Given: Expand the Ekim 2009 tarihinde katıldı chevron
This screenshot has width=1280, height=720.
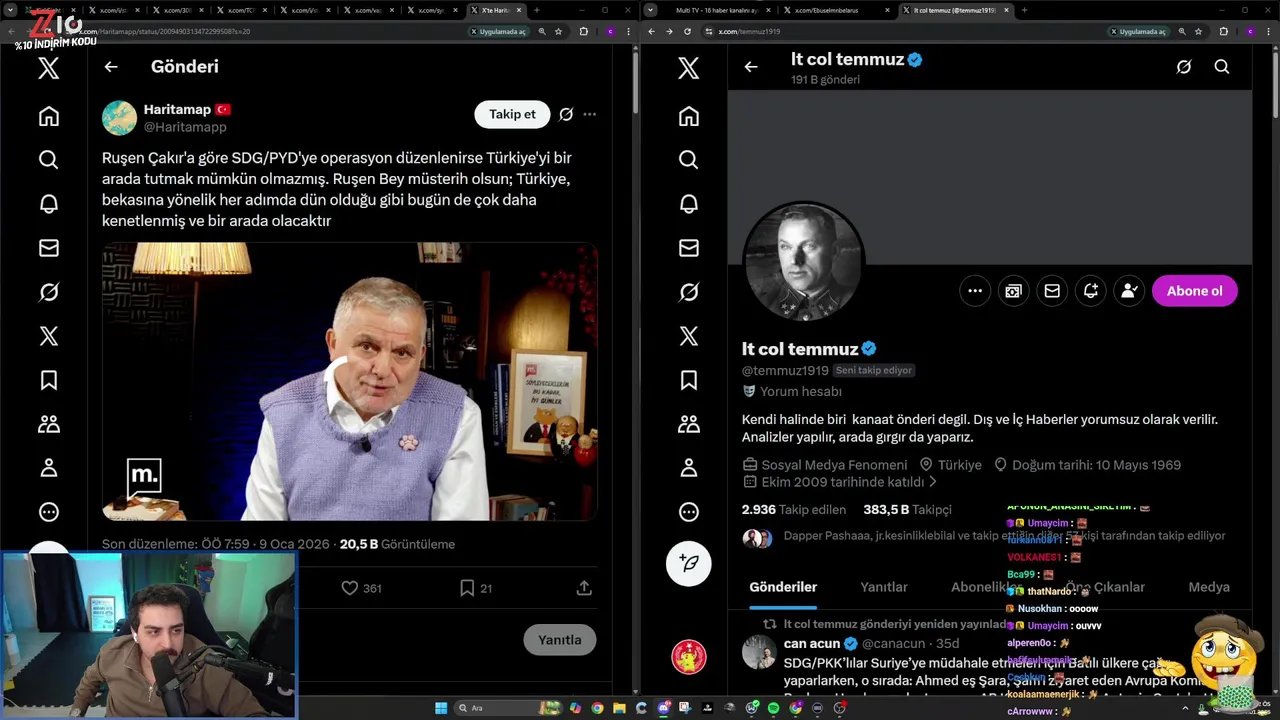Looking at the screenshot, I should [x=933, y=482].
